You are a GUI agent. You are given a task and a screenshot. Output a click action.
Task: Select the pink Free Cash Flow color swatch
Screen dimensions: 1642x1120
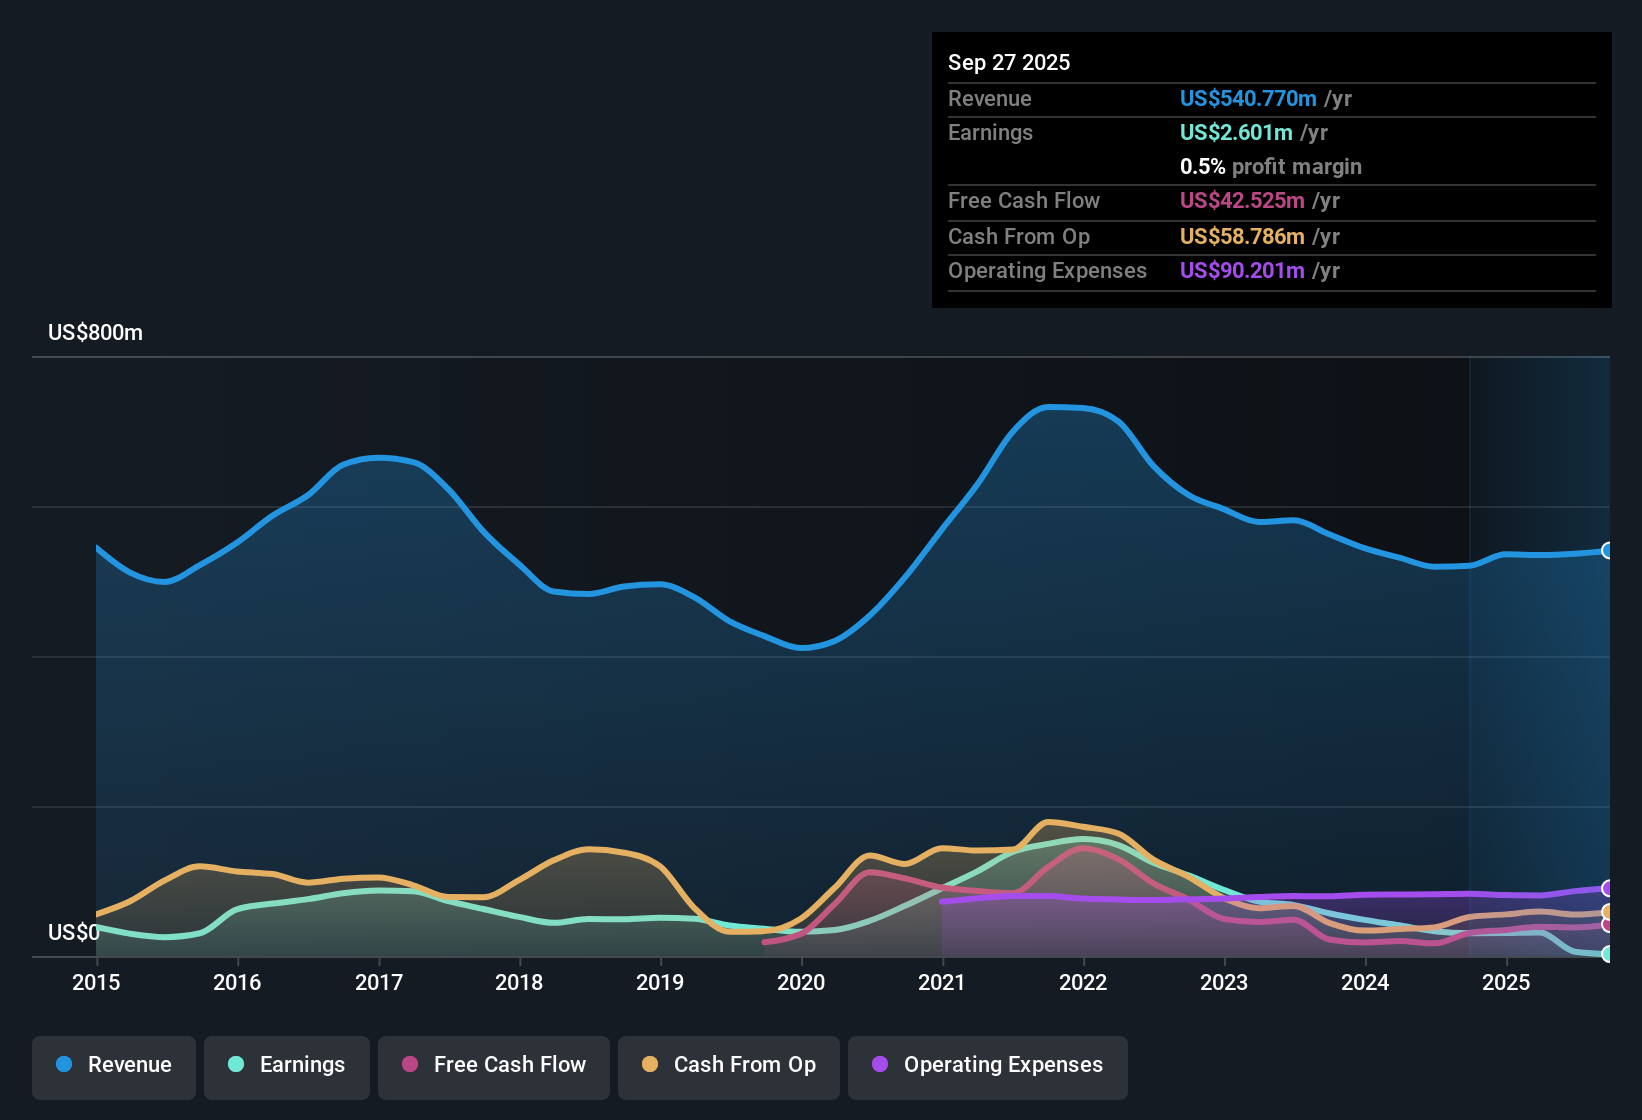(x=408, y=1065)
